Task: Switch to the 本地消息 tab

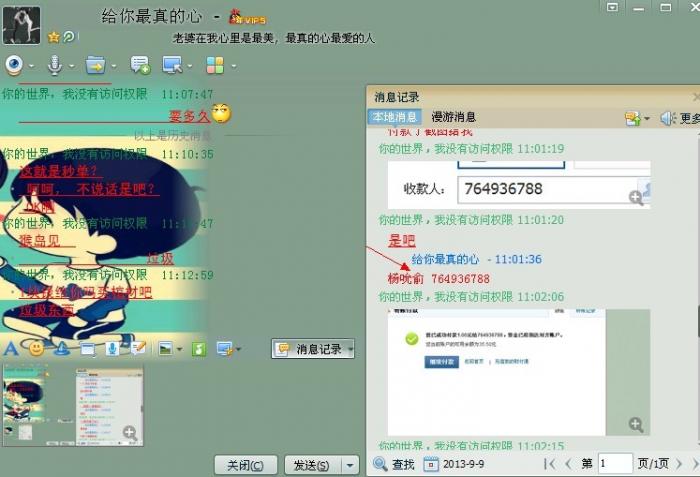Action: pyautogui.click(x=395, y=117)
